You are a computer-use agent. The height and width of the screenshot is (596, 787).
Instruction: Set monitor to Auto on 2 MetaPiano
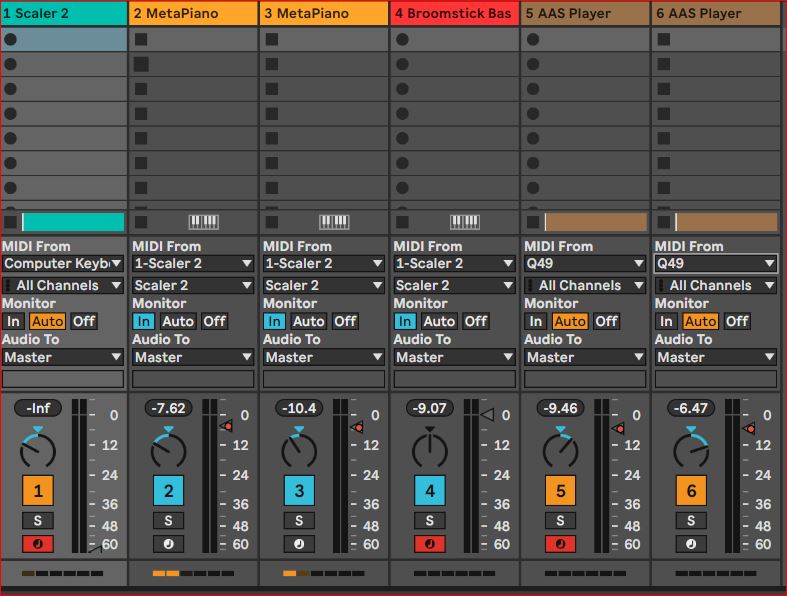(178, 321)
